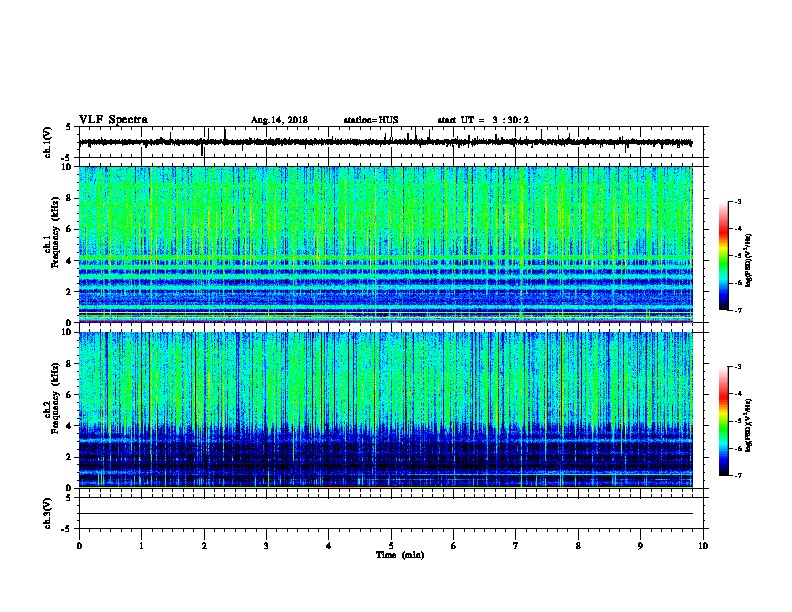Image resolution: width=792 pixels, height=612 pixels.
Task: Click the "VLF Spectra" title text
Action: coord(114,120)
